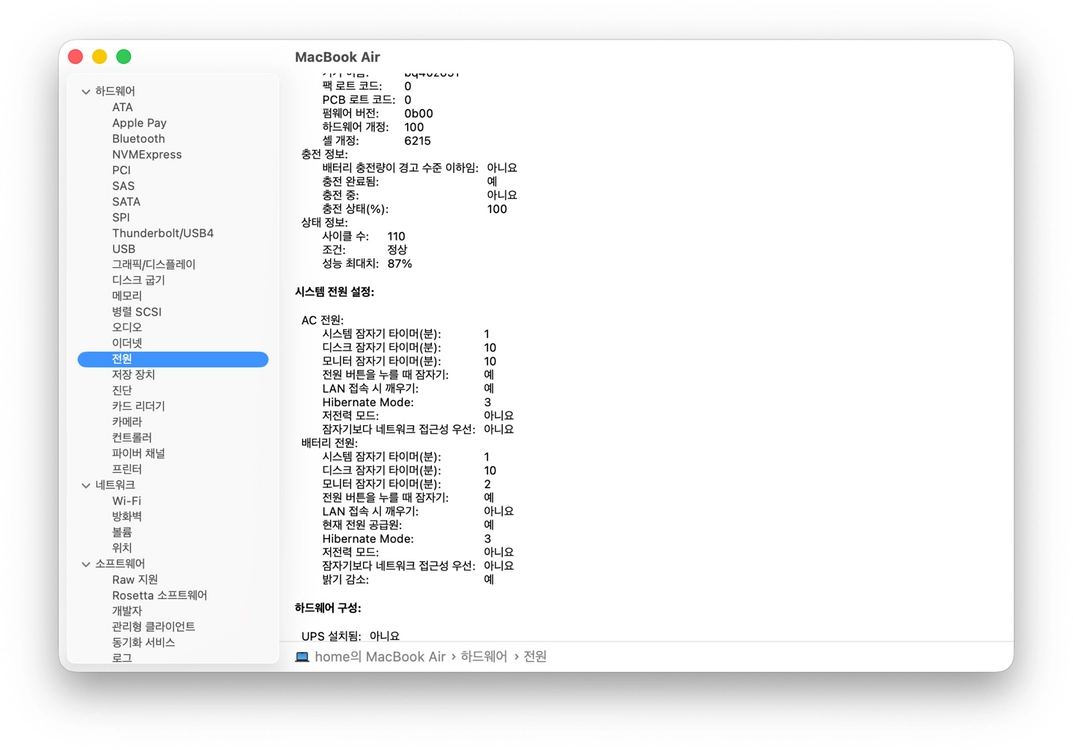Viewport: 1073px width, 750px height.
Task: Open the 오디오 entry
Action: coord(127,328)
